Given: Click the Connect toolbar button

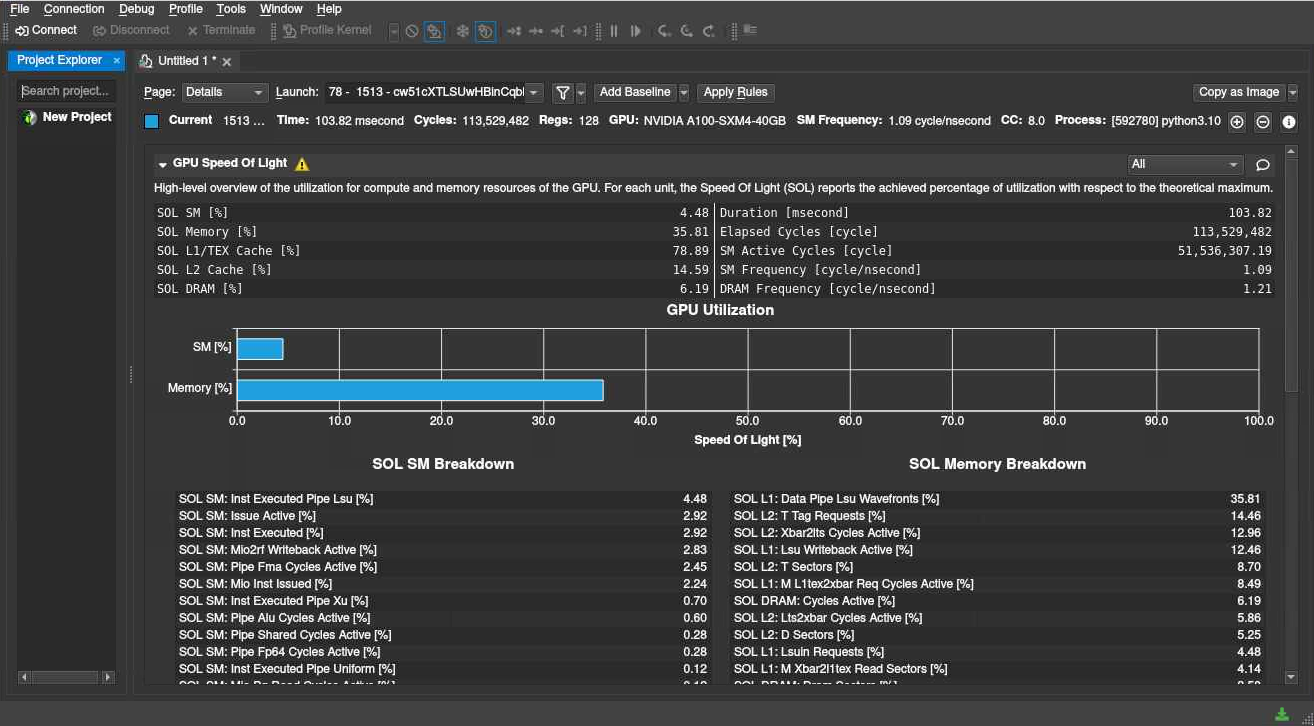Looking at the screenshot, I should tap(46, 31).
